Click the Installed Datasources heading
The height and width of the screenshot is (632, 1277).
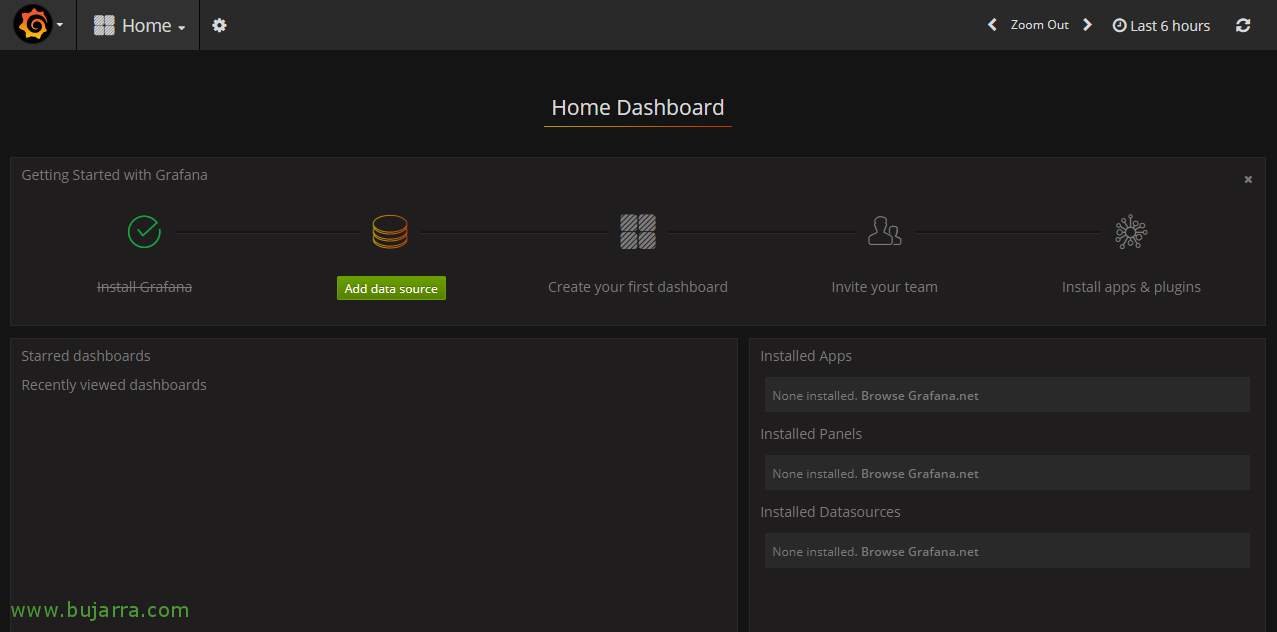tap(830, 512)
